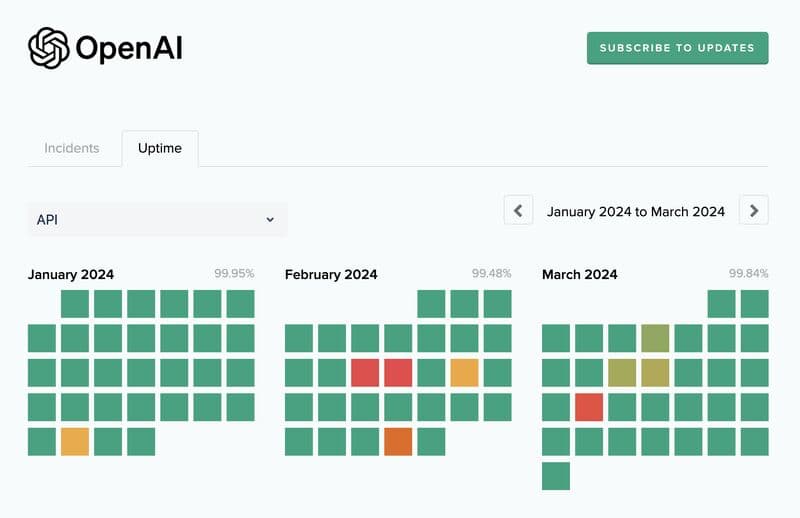Screen dimensions: 800x518
Task: Select the dark orange day square in February
Action: 398,441
